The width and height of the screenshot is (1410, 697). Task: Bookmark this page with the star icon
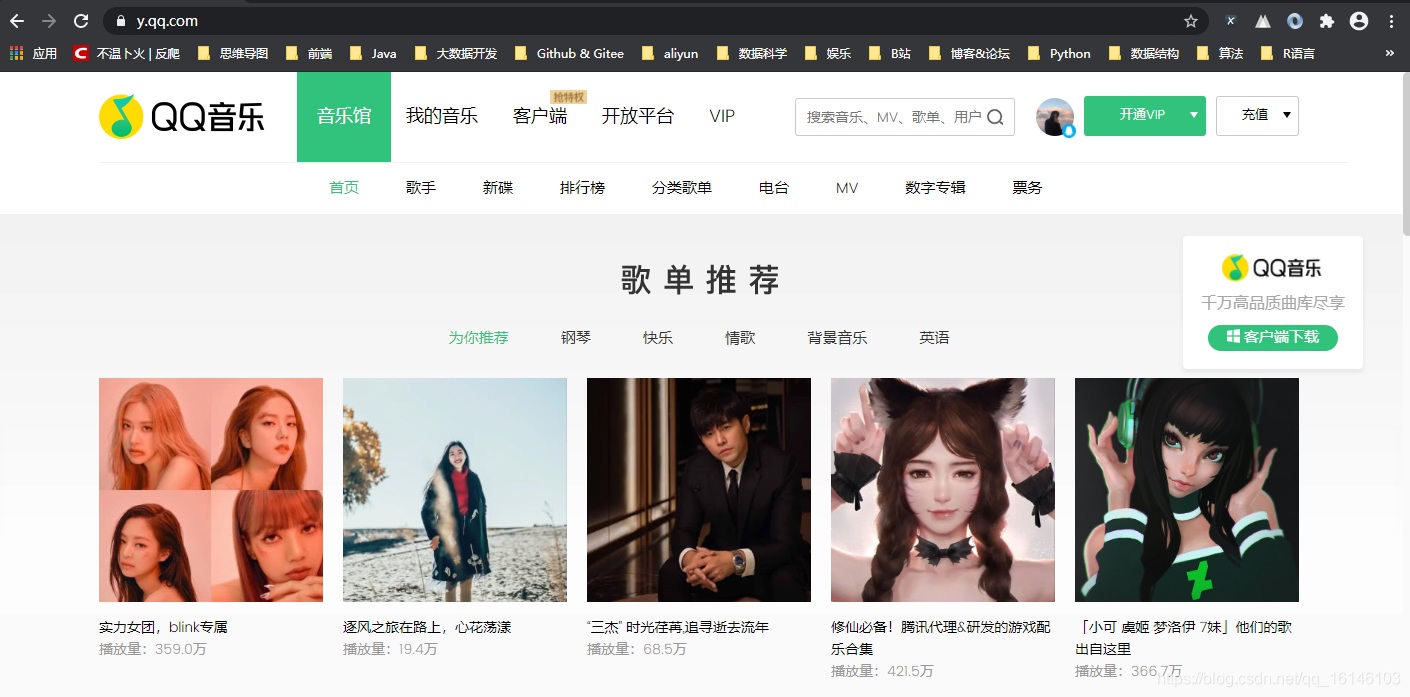(x=1190, y=21)
